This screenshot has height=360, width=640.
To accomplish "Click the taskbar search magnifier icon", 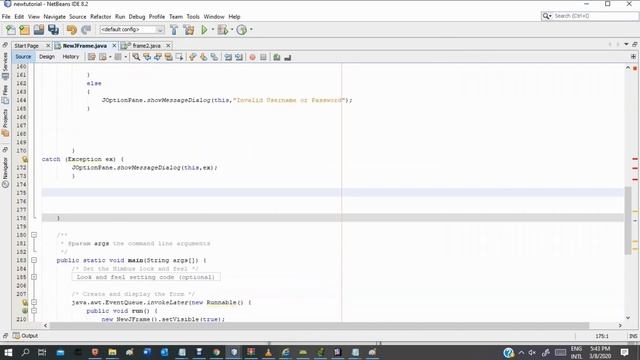I will coord(25,352).
